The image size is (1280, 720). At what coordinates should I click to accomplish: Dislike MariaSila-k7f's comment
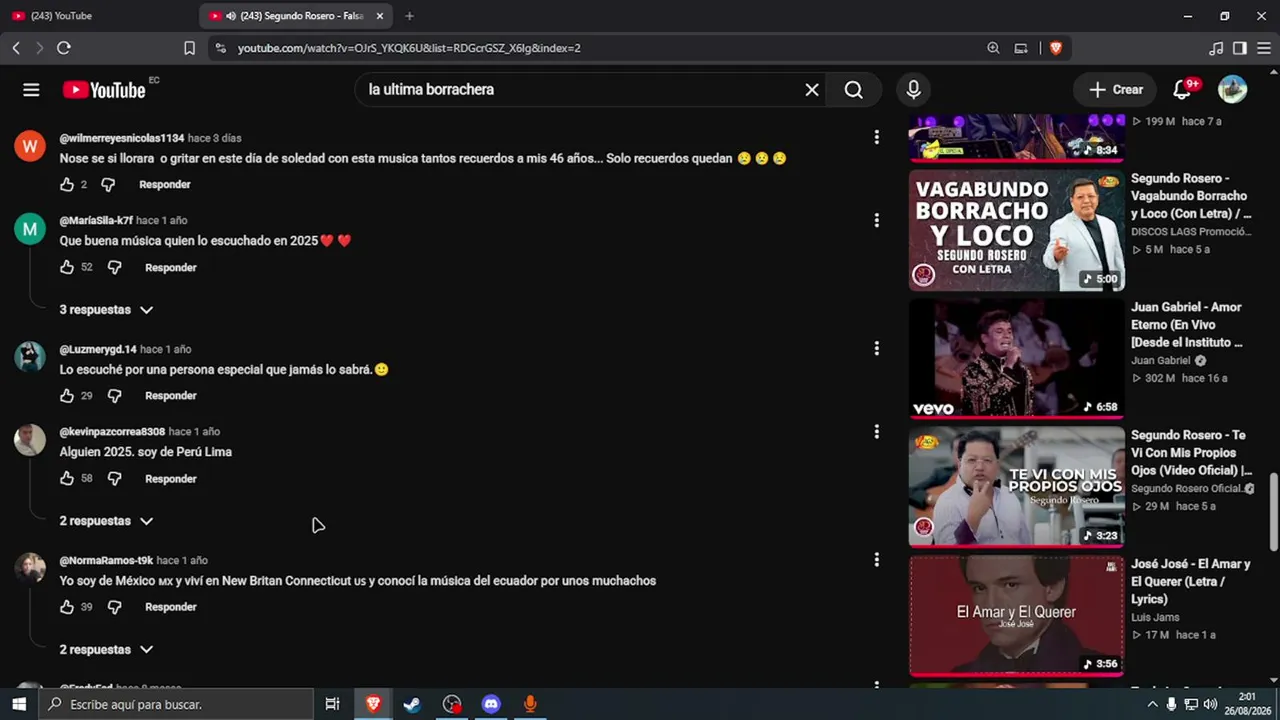coord(114,267)
